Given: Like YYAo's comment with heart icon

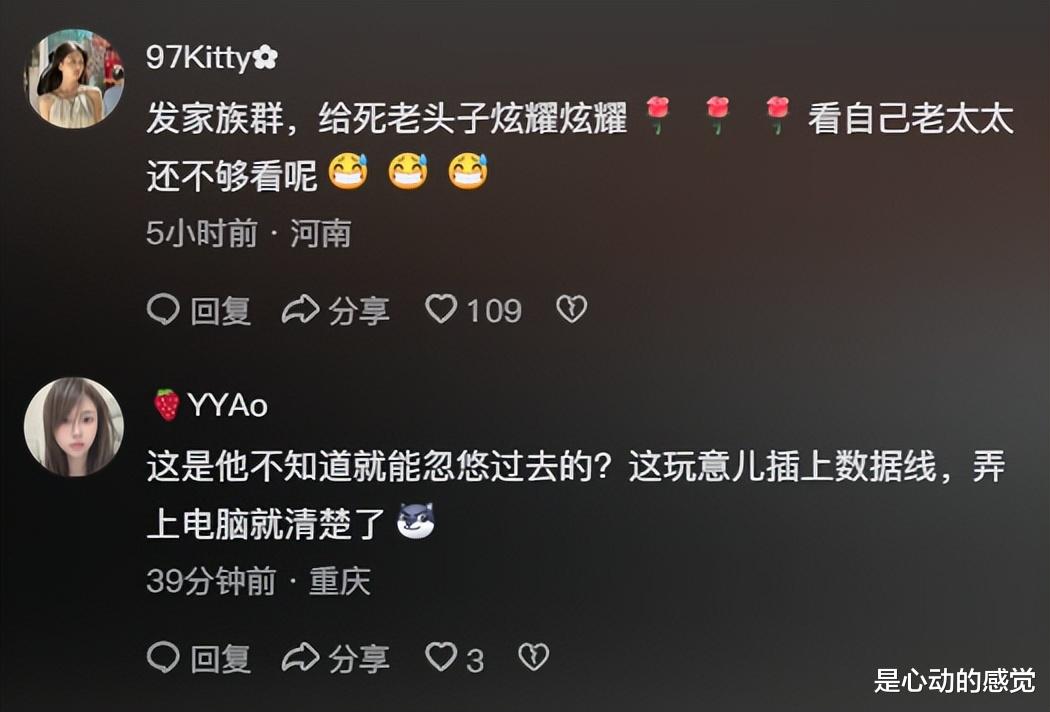Looking at the screenshot, I should 441,657.
